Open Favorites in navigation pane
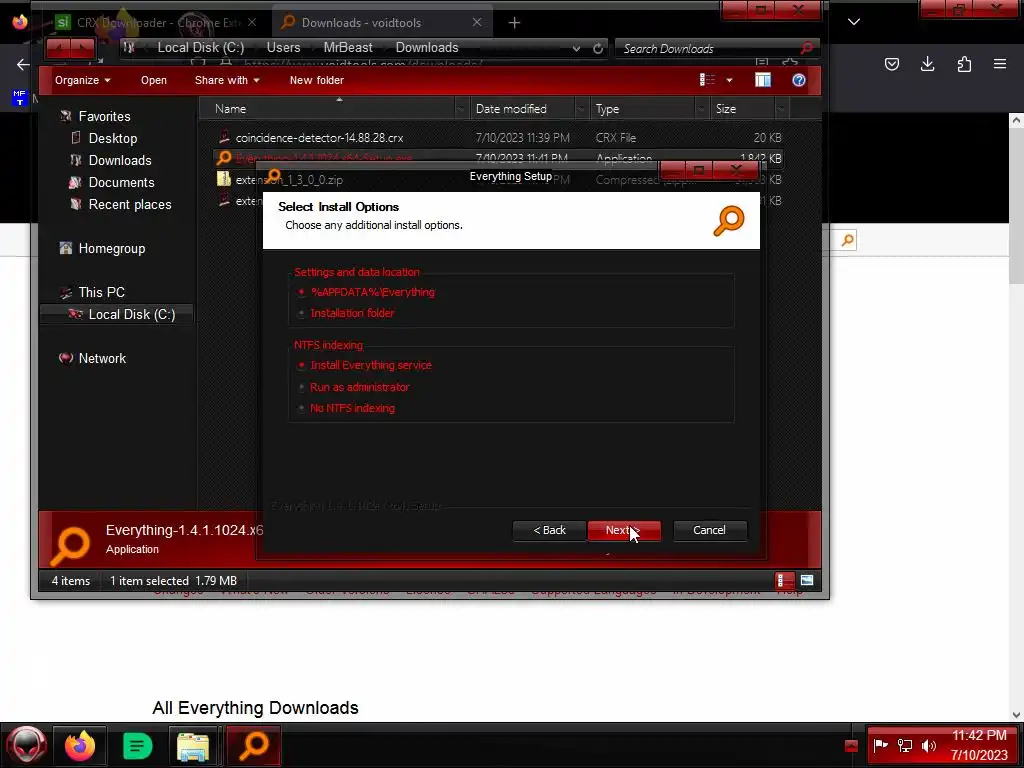Viewport: 1024px width, 768px height. [104, 116]
